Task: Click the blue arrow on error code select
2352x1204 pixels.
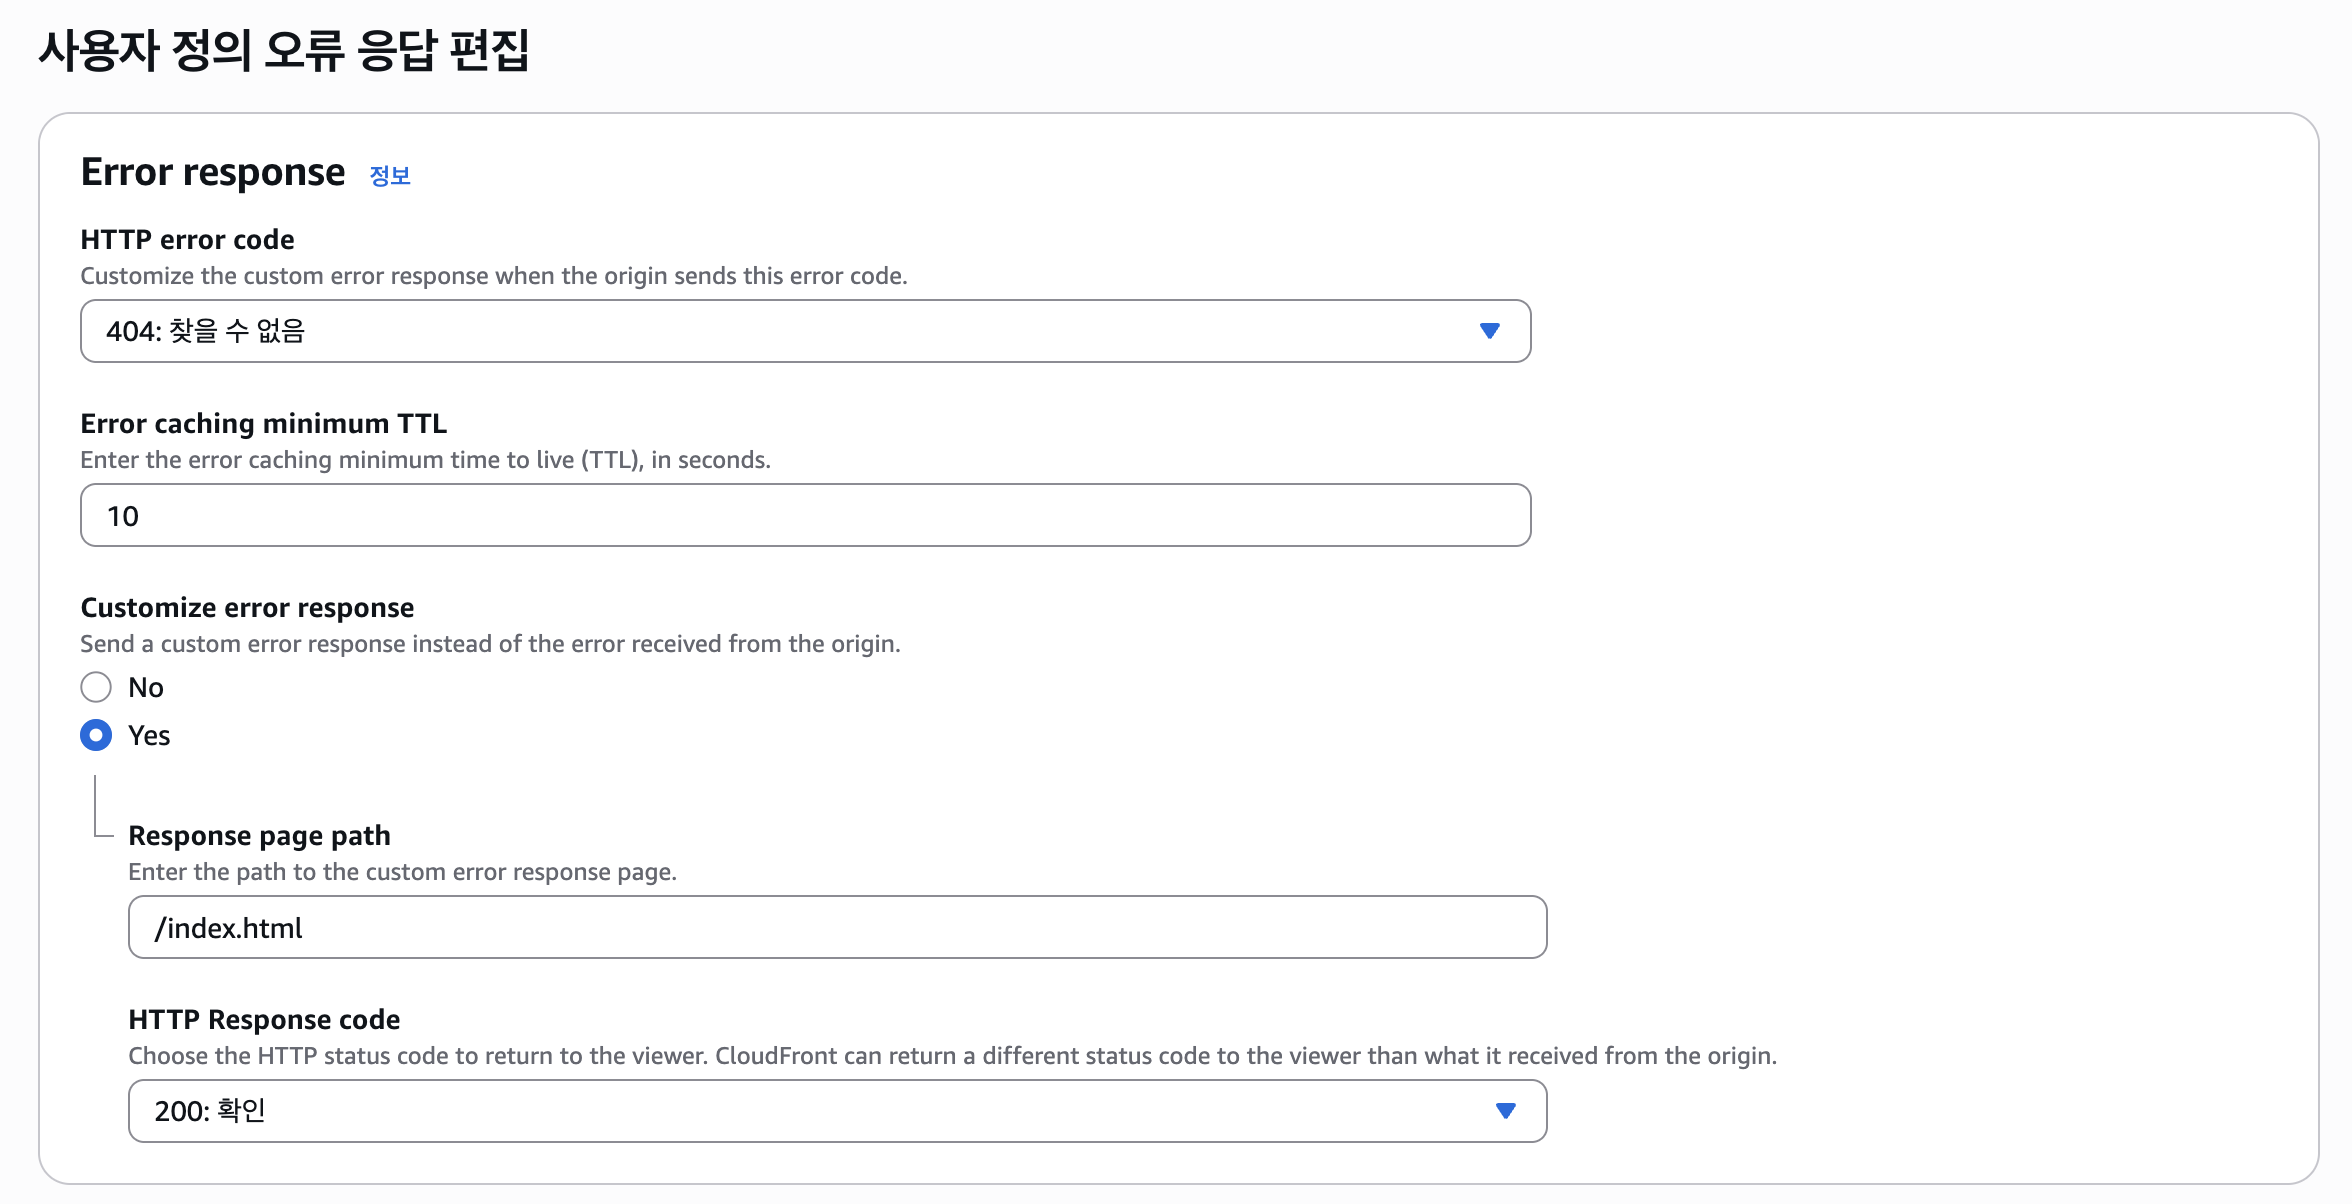Action: [x=1489, y=331]
